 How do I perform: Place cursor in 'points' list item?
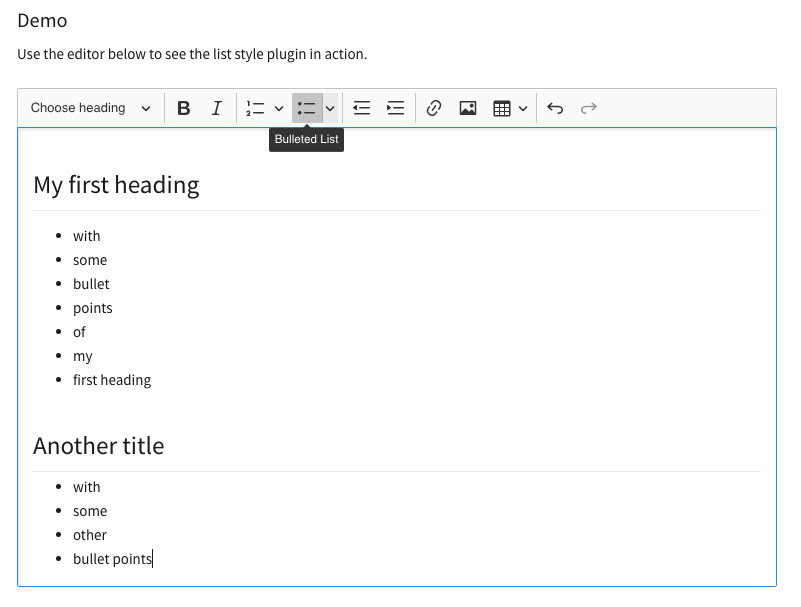[92, 308]
